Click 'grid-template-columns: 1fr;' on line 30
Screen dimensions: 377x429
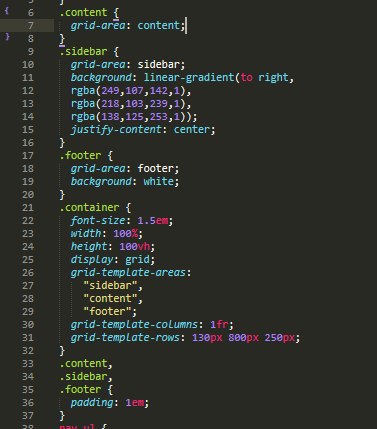pos(152,325)
